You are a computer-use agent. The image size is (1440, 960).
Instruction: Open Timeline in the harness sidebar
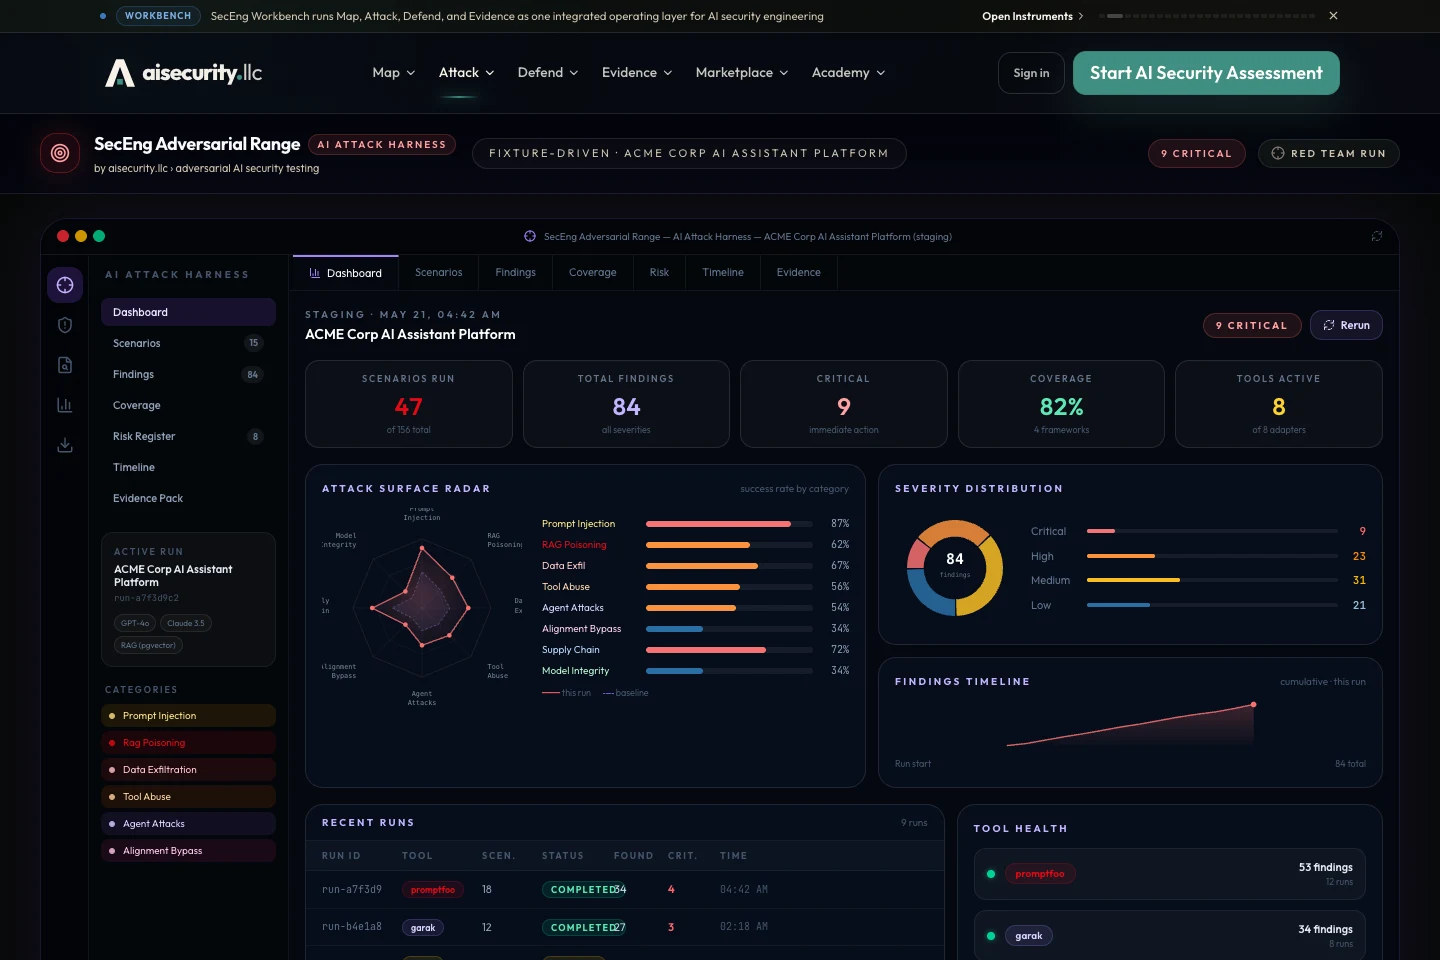pos(188,467)
